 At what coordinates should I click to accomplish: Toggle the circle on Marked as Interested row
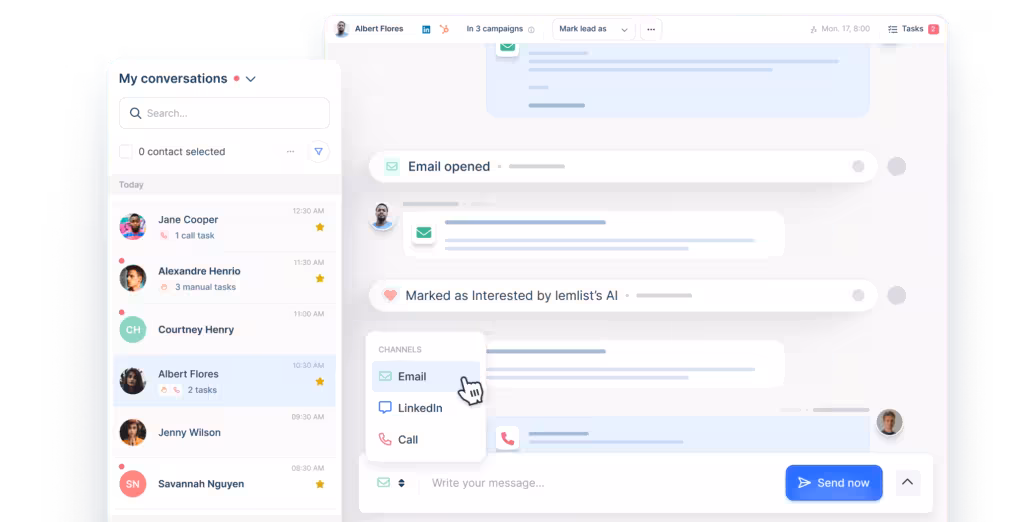858,296
